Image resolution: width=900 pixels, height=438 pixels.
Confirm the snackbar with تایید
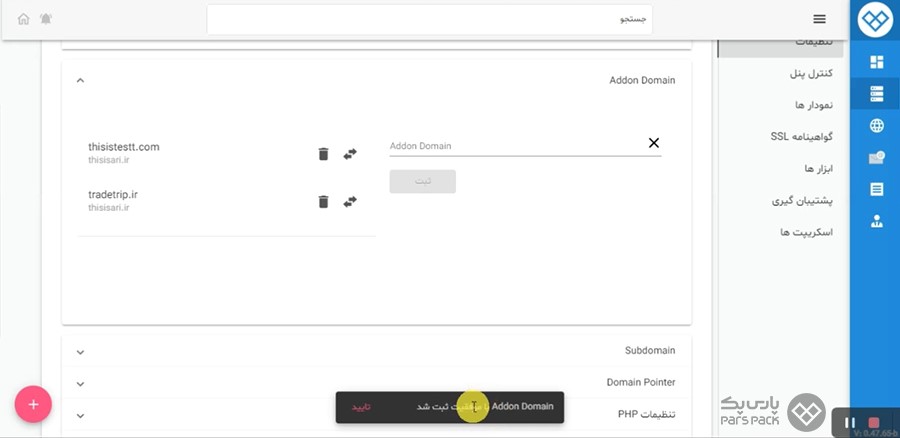(361, 406)
